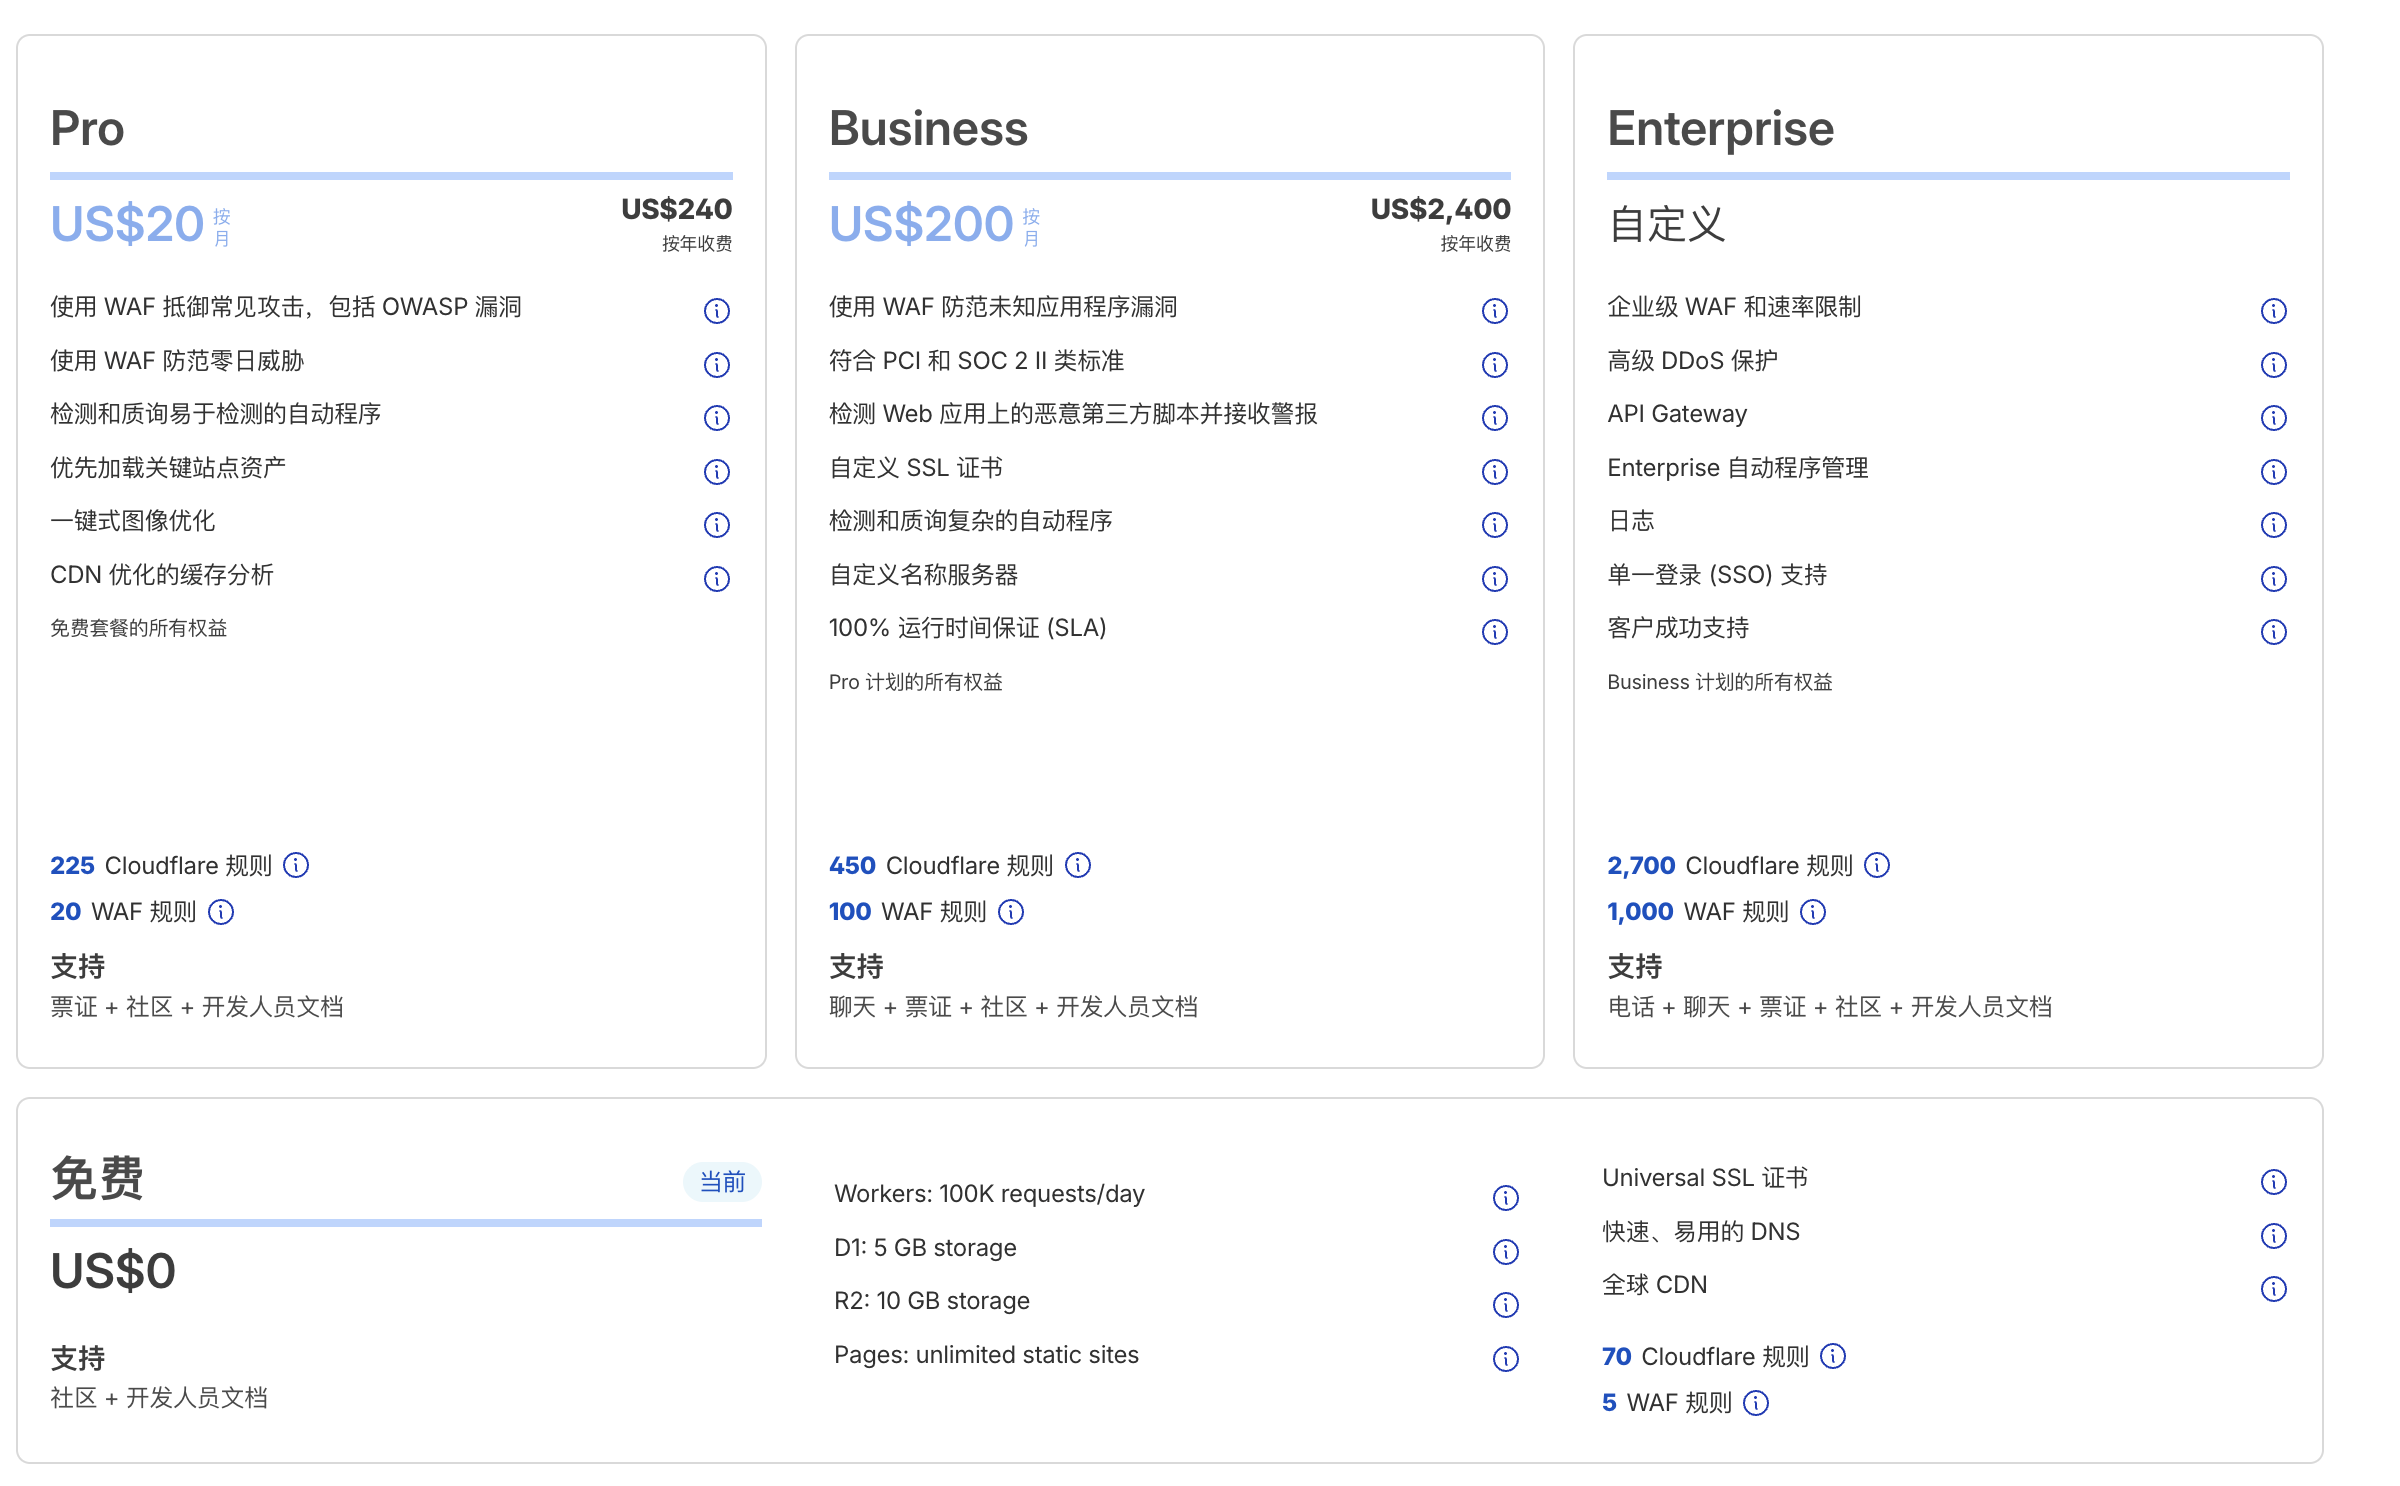Click the 免费 plan heading
This screenshot has height=1486, width=2400.
97,1178
